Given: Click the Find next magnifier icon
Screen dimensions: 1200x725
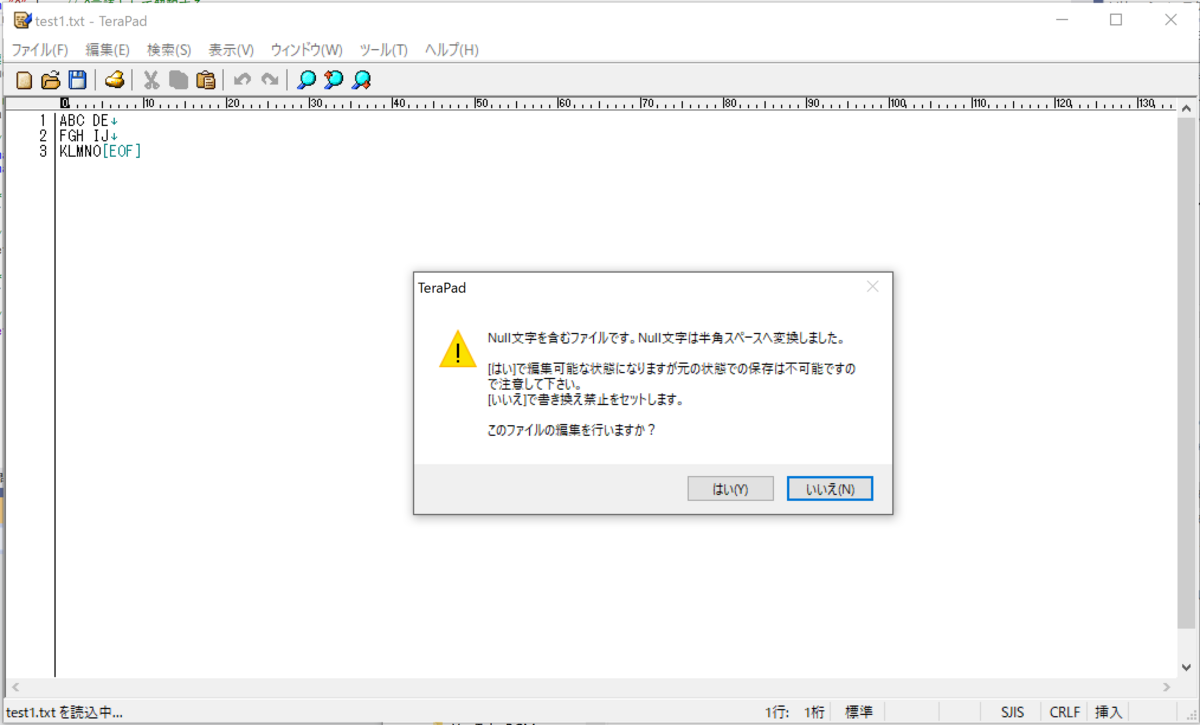Looking at the screenshot, I should click(x=362, y=80).
